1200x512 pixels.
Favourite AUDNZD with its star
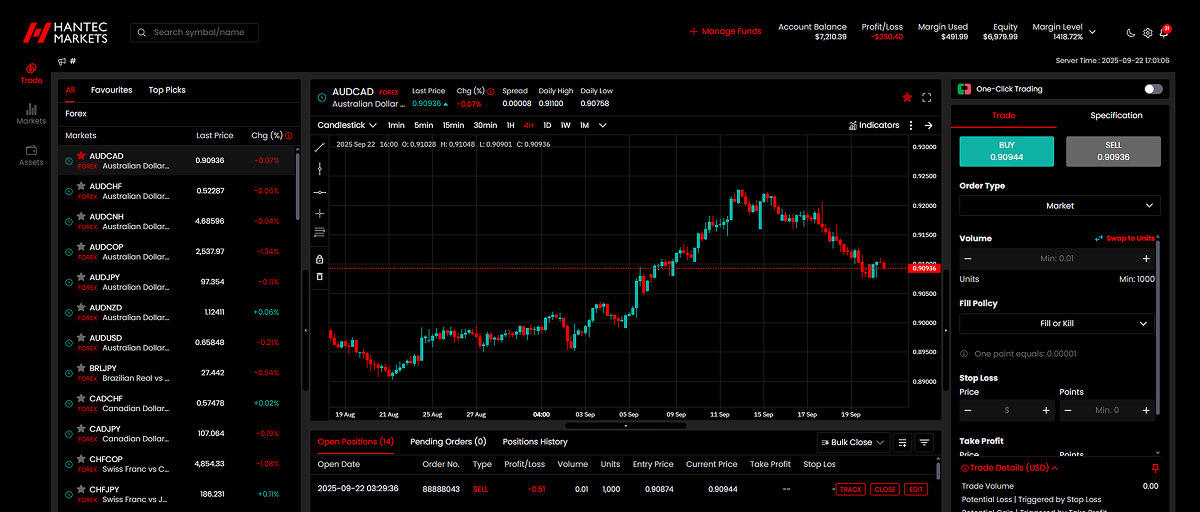(81, 307)
